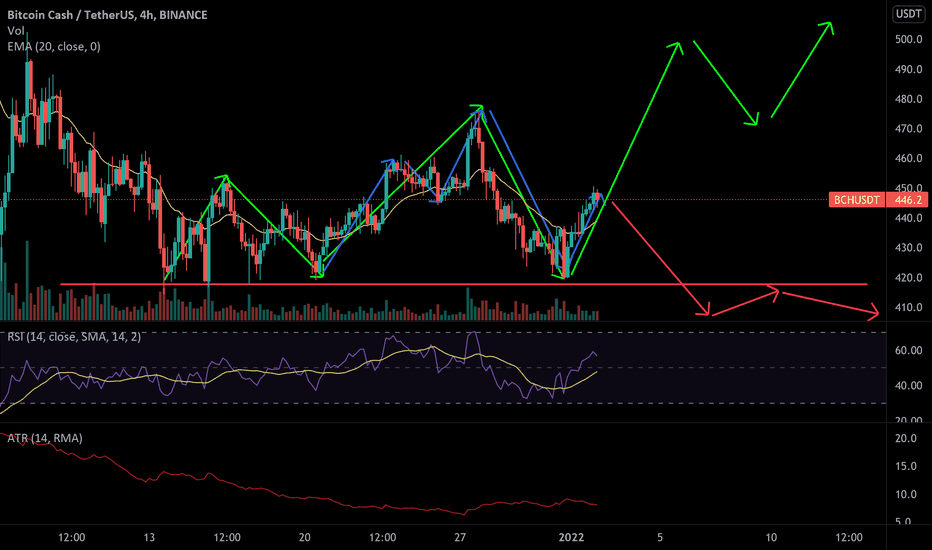The width and height of the screenshot is (932, 550).
Task: Click the USDT currency button on price axis
Action: click(909, 14)
